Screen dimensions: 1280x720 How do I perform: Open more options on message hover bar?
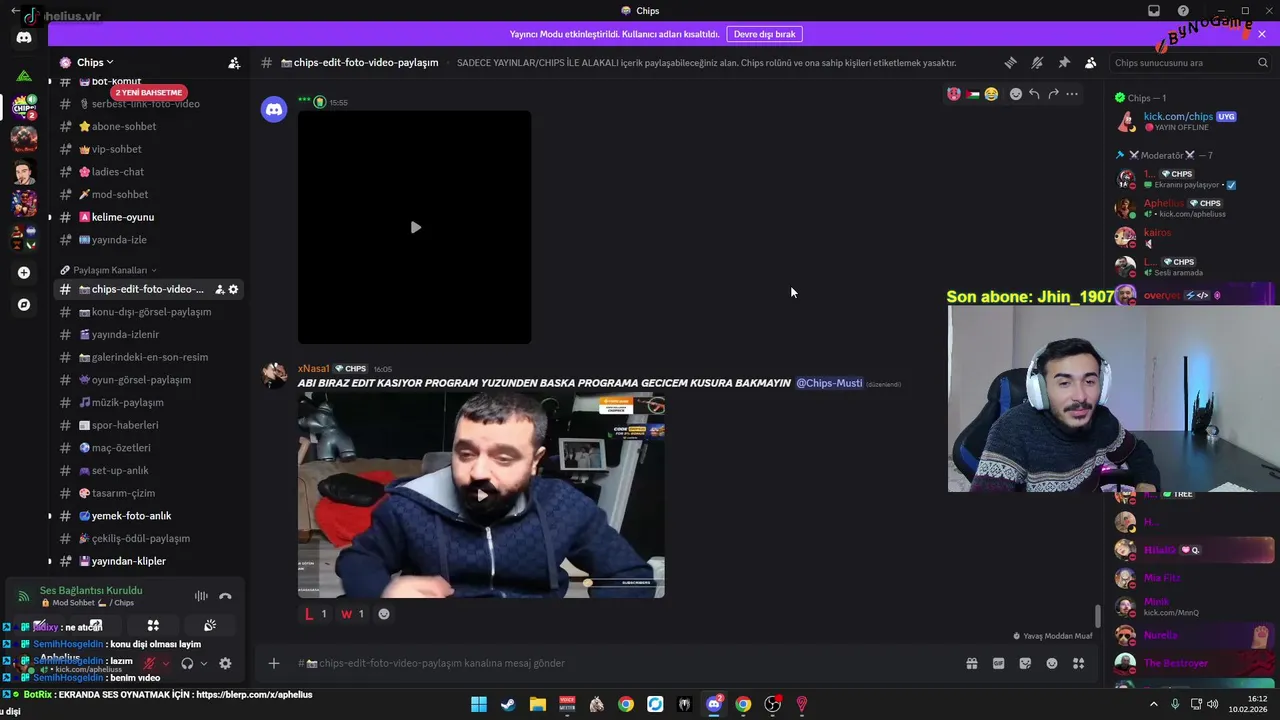click(1072, 94)
